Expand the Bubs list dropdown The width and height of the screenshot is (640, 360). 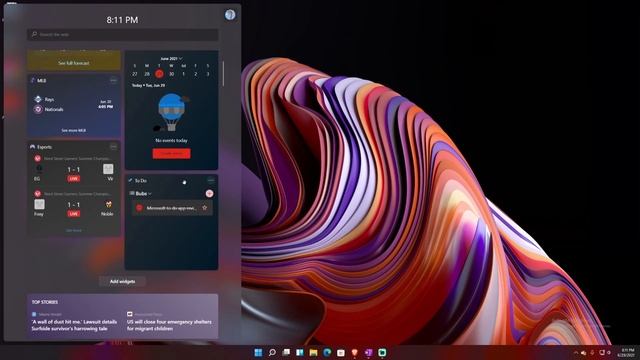point(141,193)
